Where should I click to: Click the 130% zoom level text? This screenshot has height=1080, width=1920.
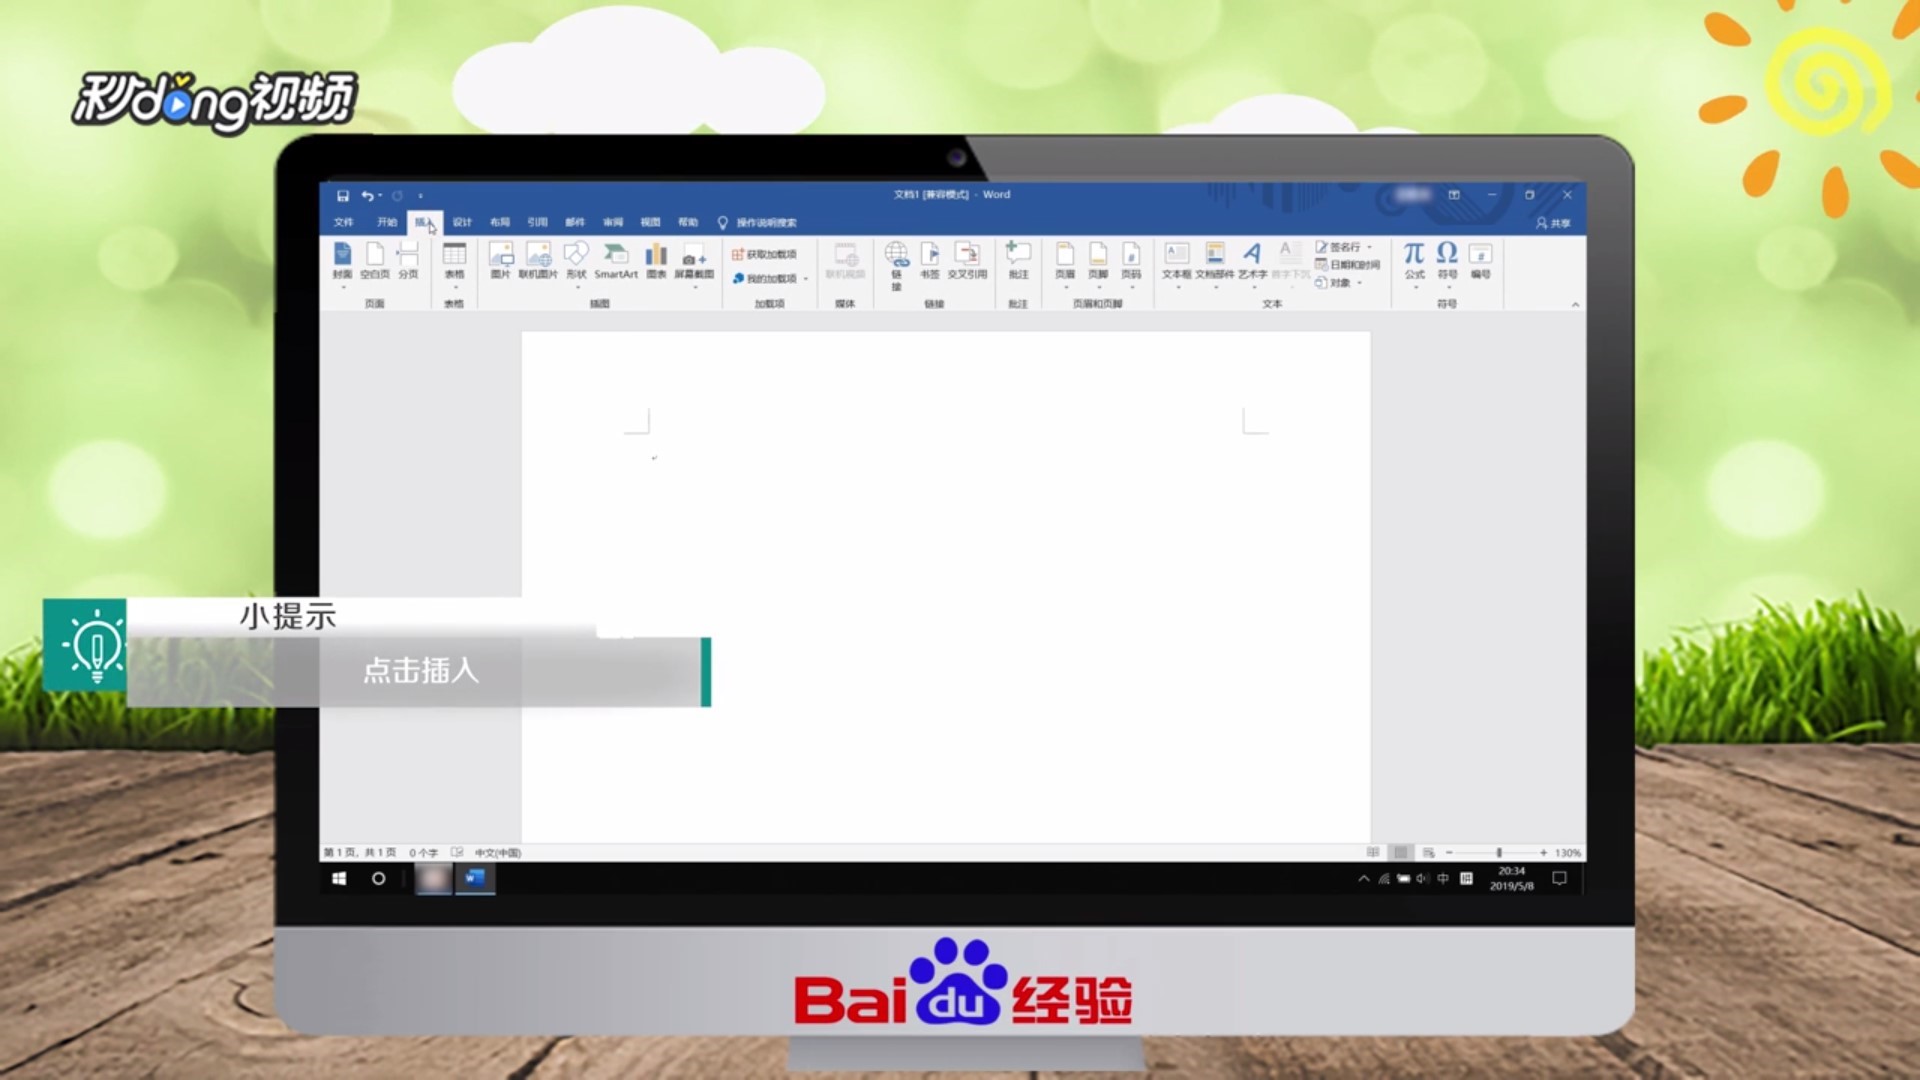1568,853
